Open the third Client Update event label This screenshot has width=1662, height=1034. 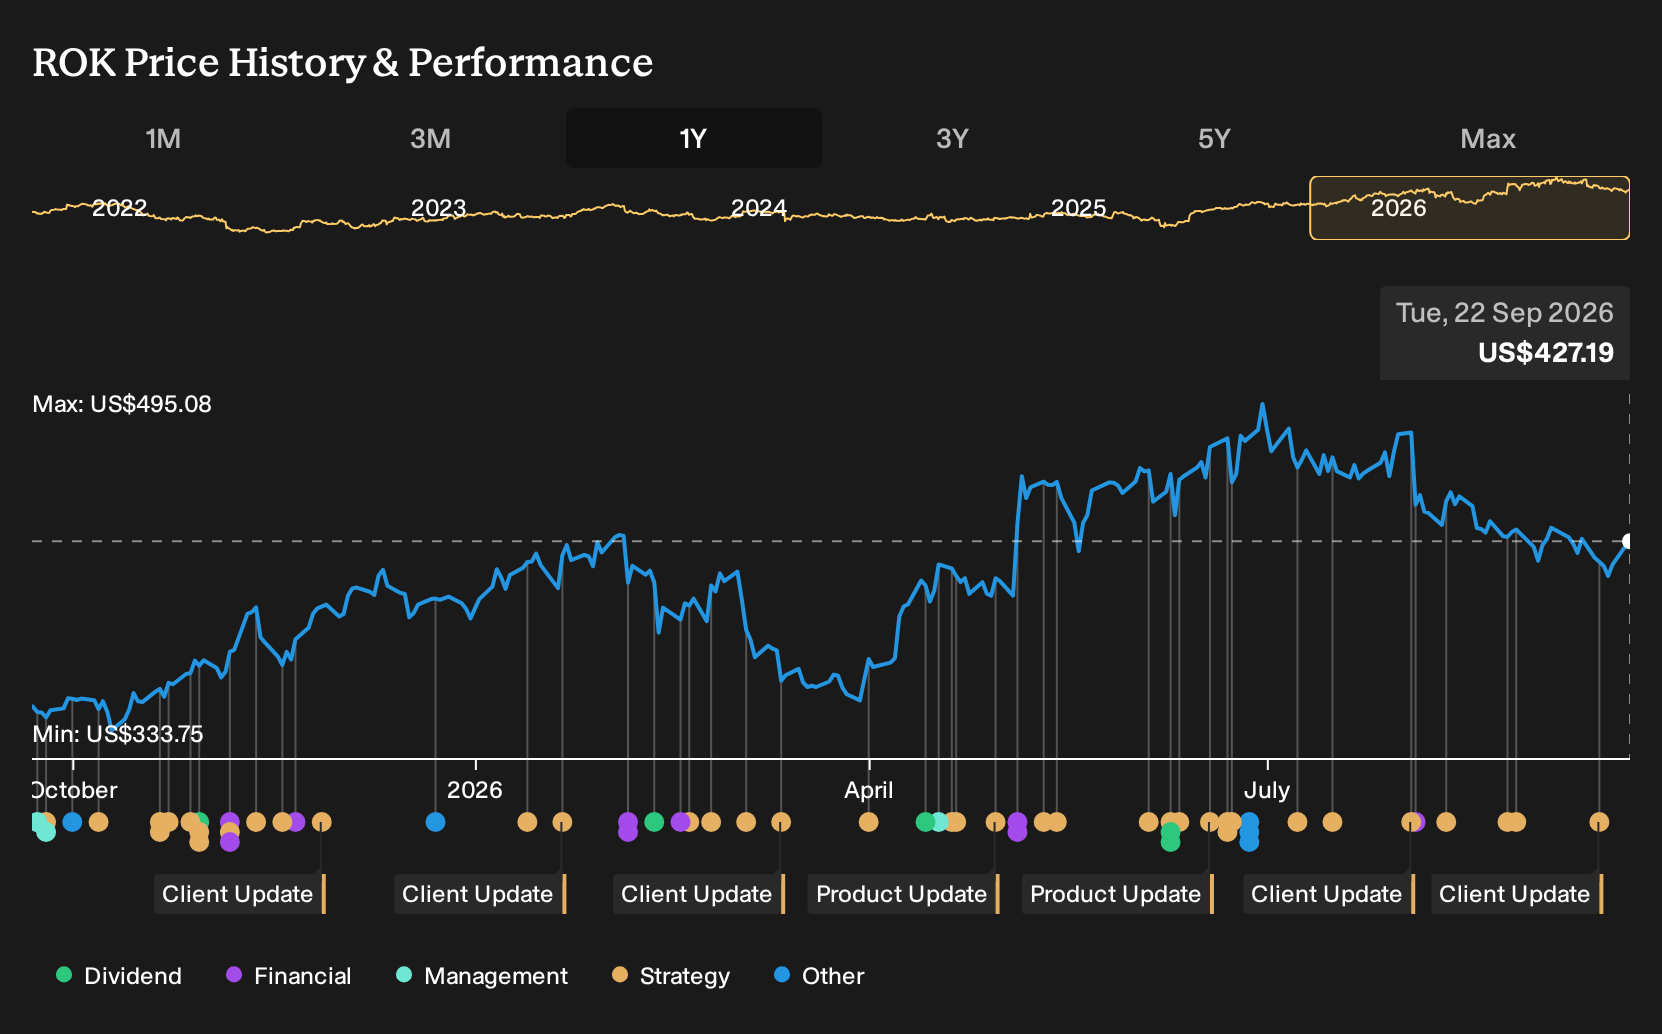pyautogui.click(x=699, y=894)
